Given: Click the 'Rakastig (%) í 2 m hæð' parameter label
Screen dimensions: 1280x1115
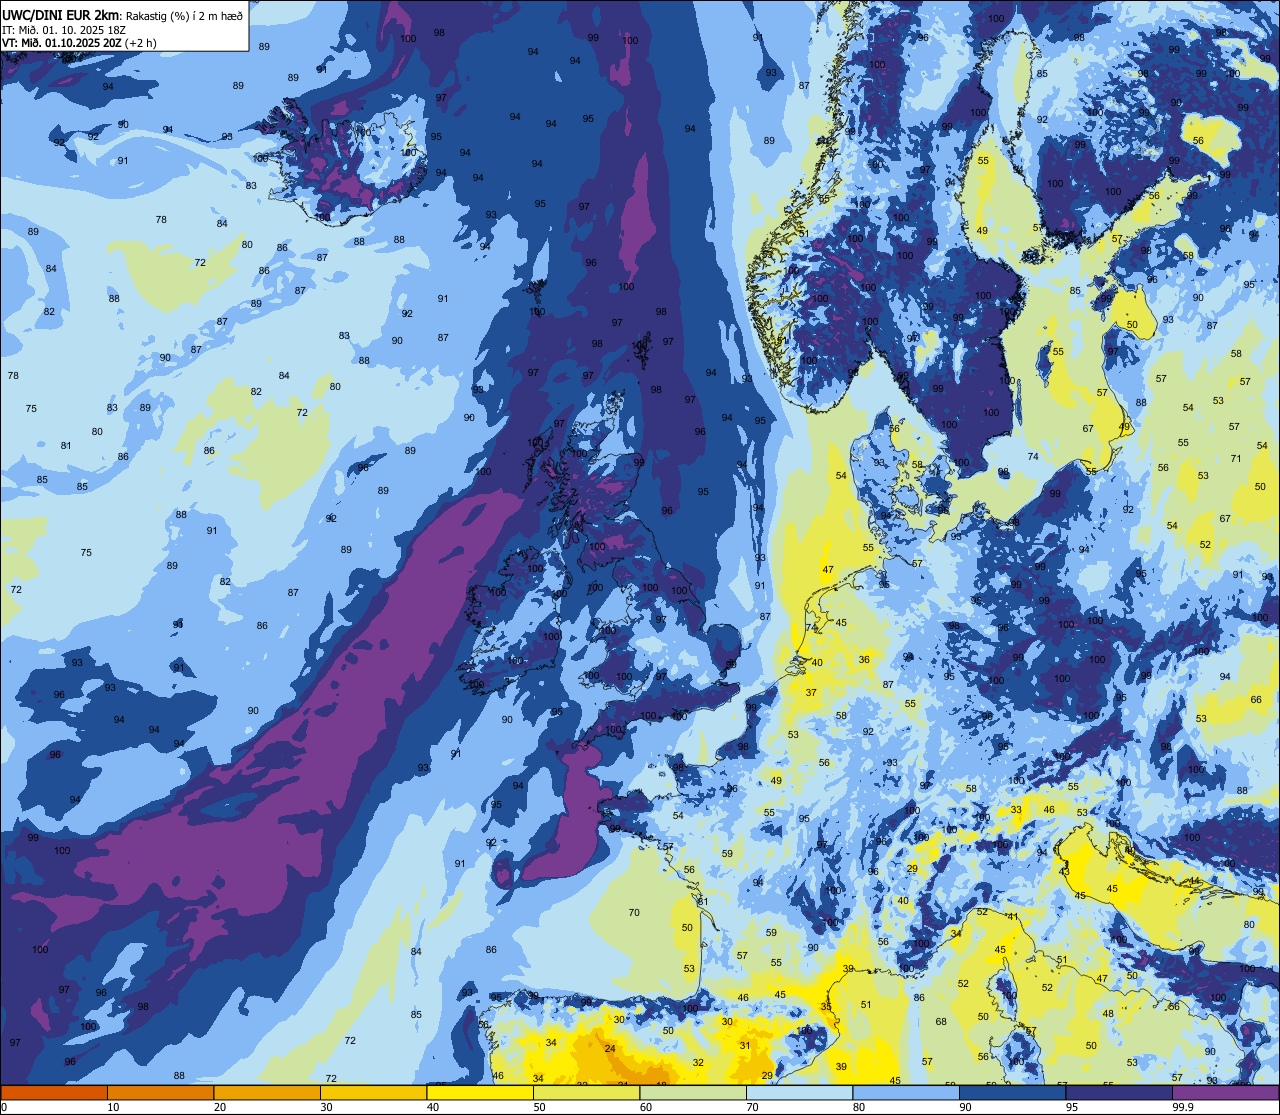Looking at the screenshot, I should pyautogui.click(x=183, y=15).
